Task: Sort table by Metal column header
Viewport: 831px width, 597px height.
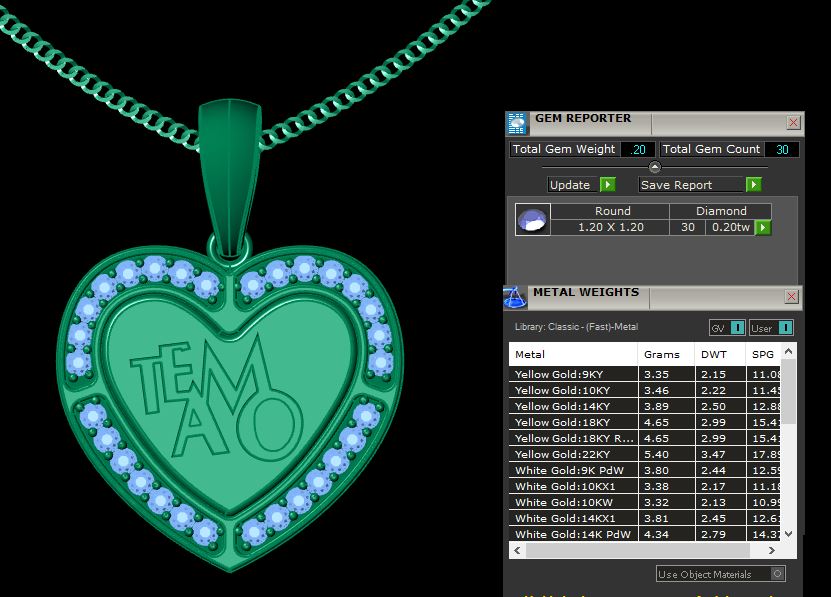Action: [x=573, y=354]
